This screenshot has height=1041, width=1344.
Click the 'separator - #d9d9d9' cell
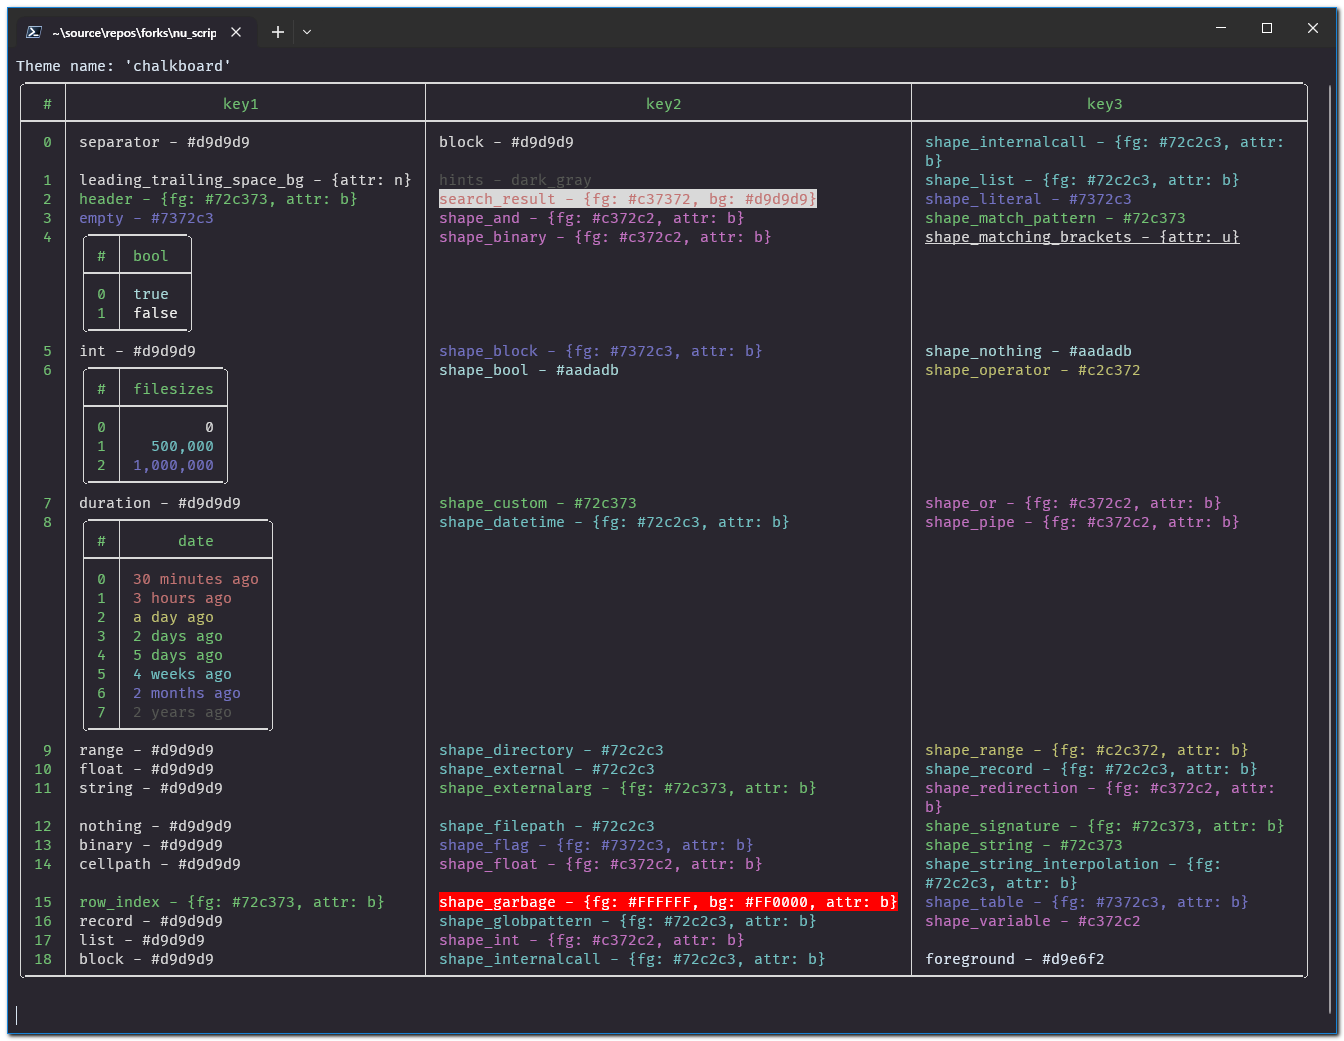tap(165, 142)
